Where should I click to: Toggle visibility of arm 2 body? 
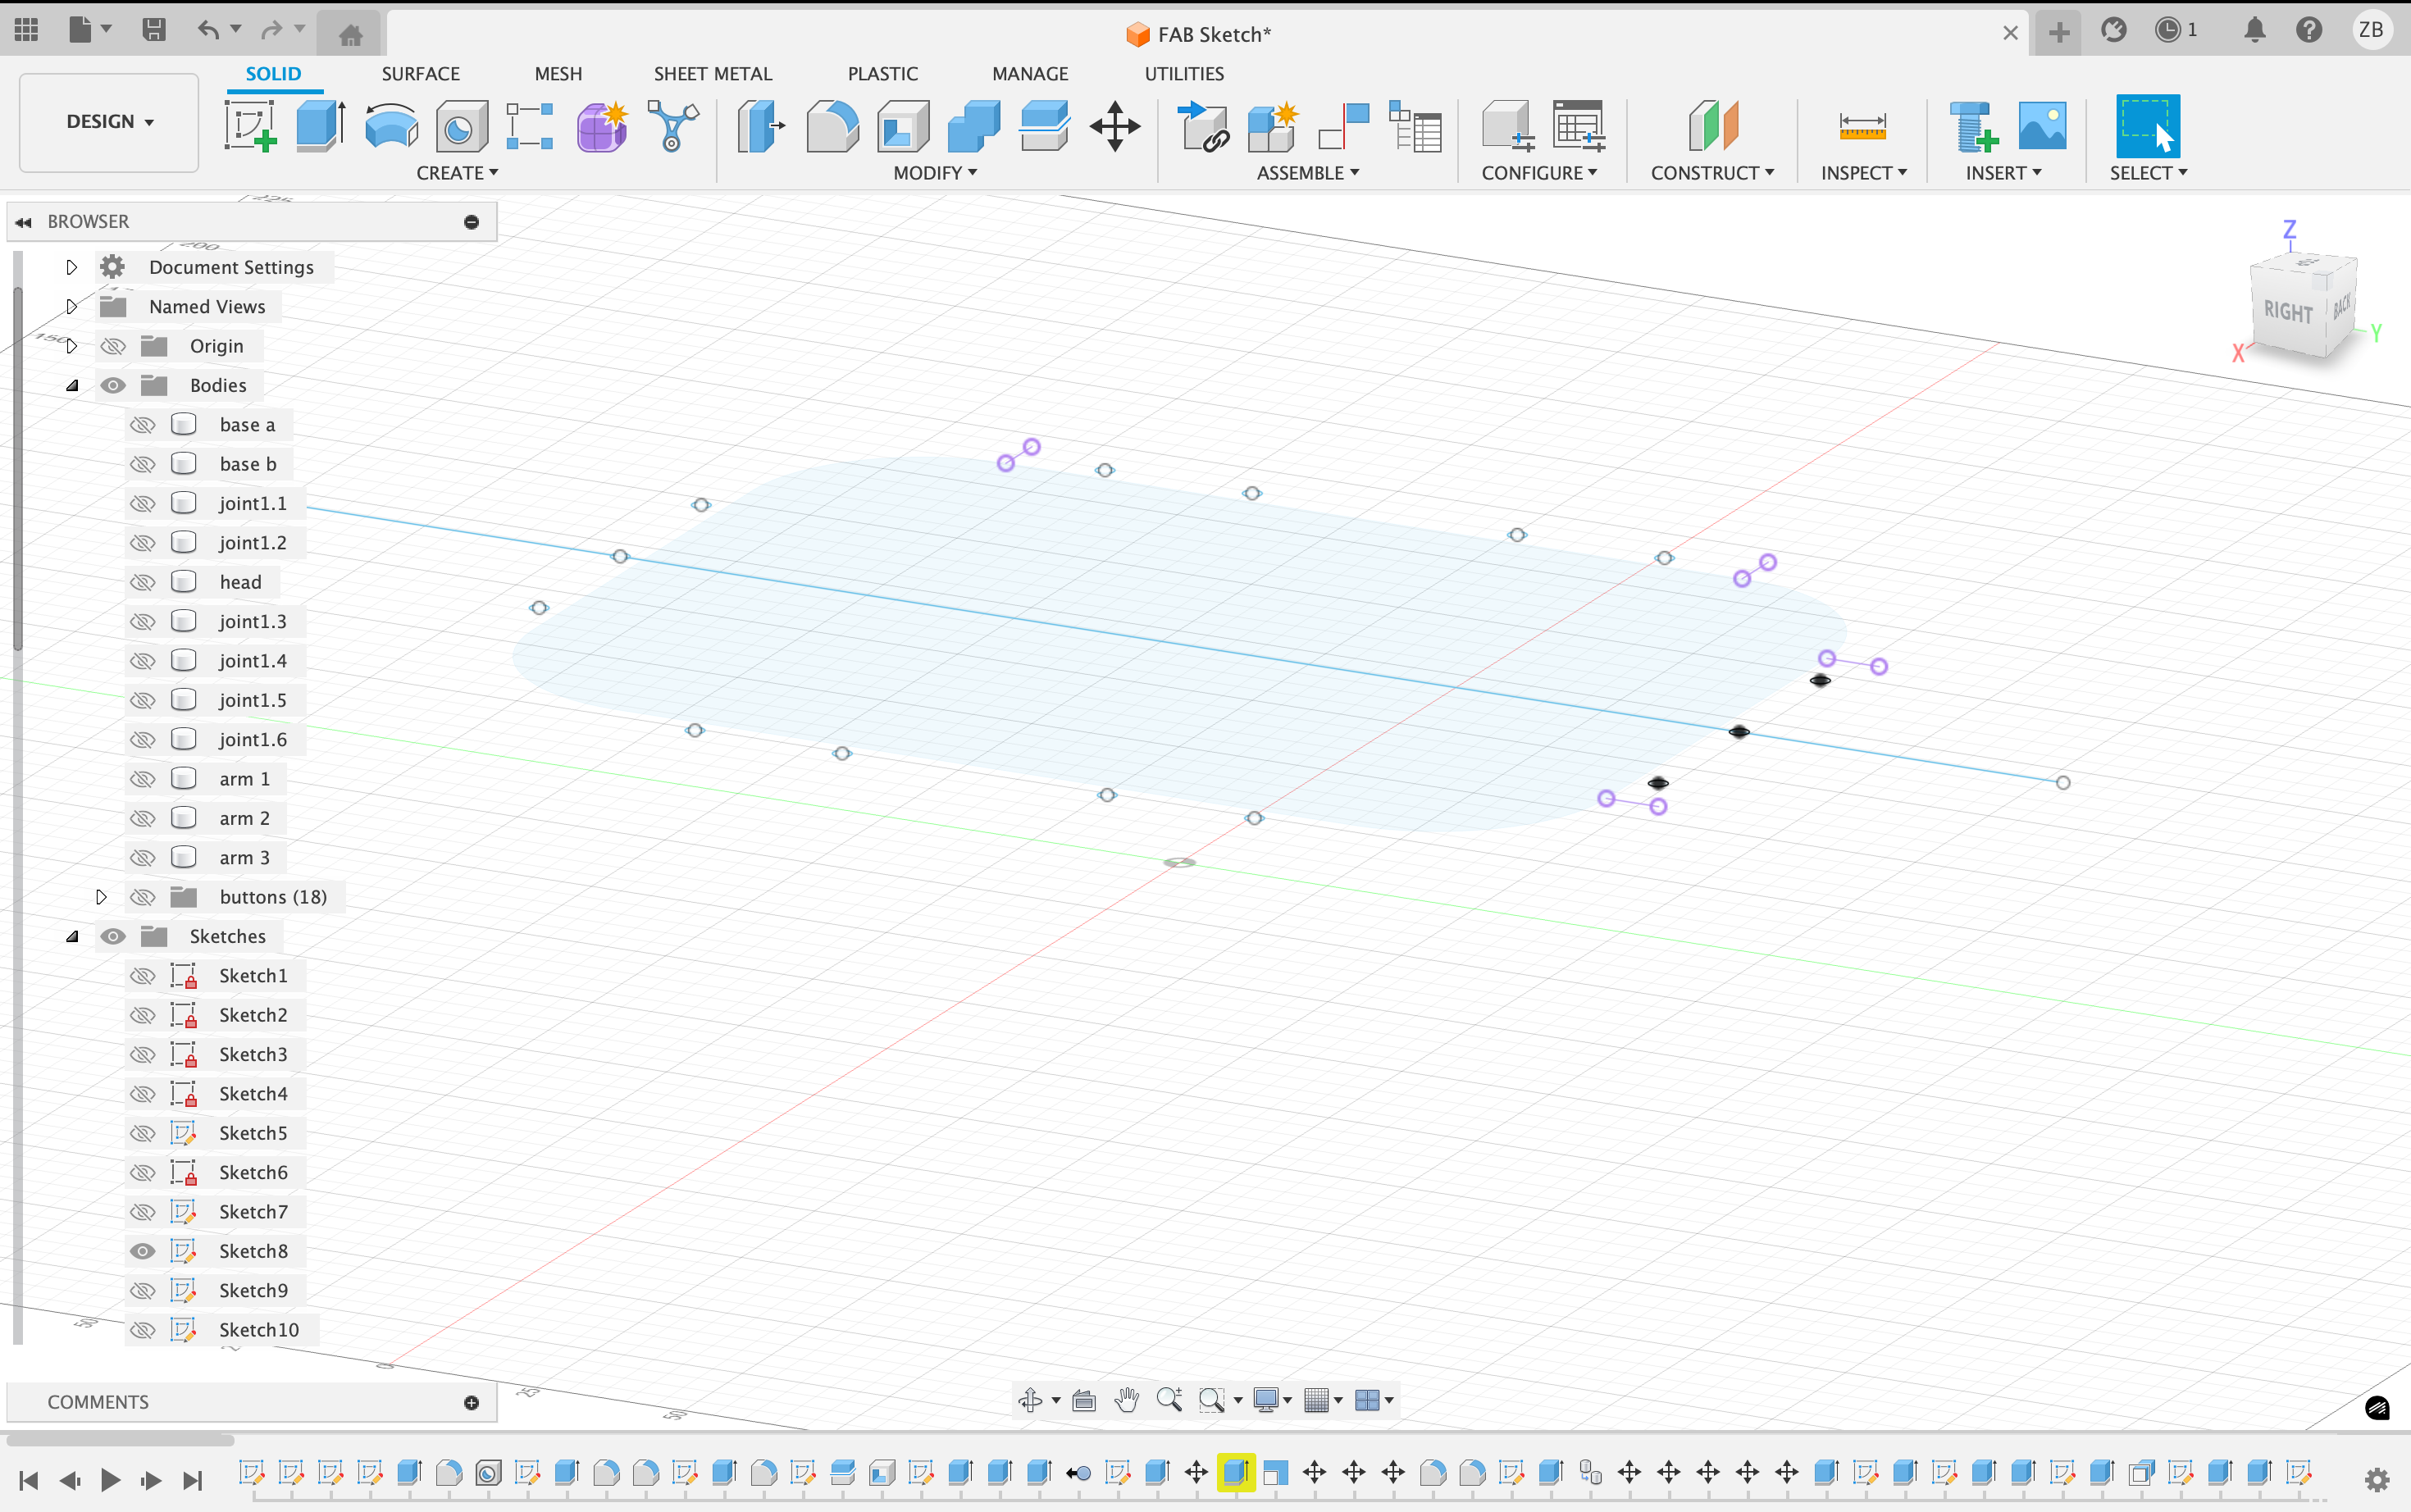coord(143,818)
